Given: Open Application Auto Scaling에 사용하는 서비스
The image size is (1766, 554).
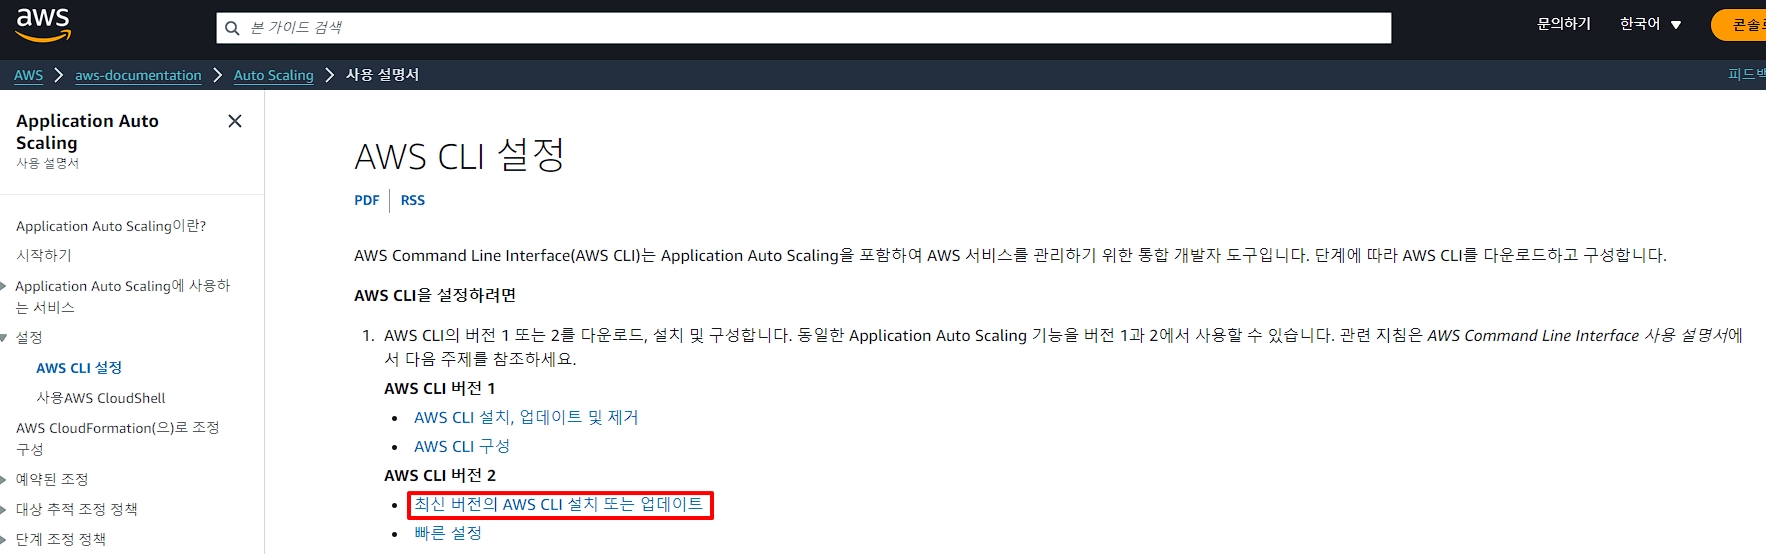Looking at the screenshot, I should click(122, 297).
